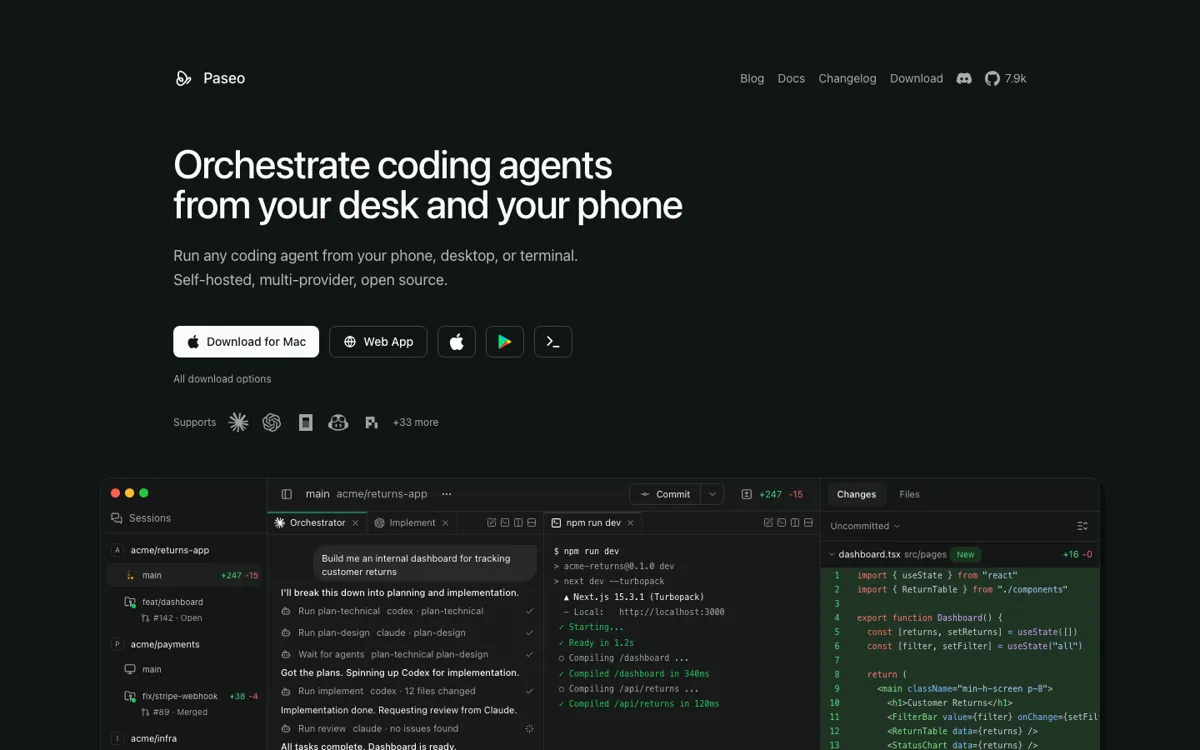The image size is (1200, 750).
Task: Open the Blog link
Action: point(752,78)
